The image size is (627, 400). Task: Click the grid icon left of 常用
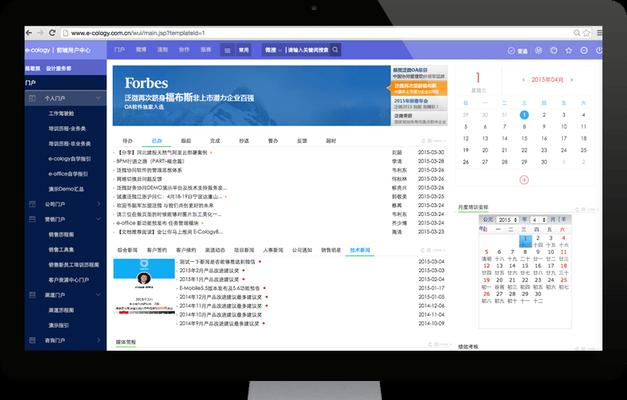click(x=228, y=50)
